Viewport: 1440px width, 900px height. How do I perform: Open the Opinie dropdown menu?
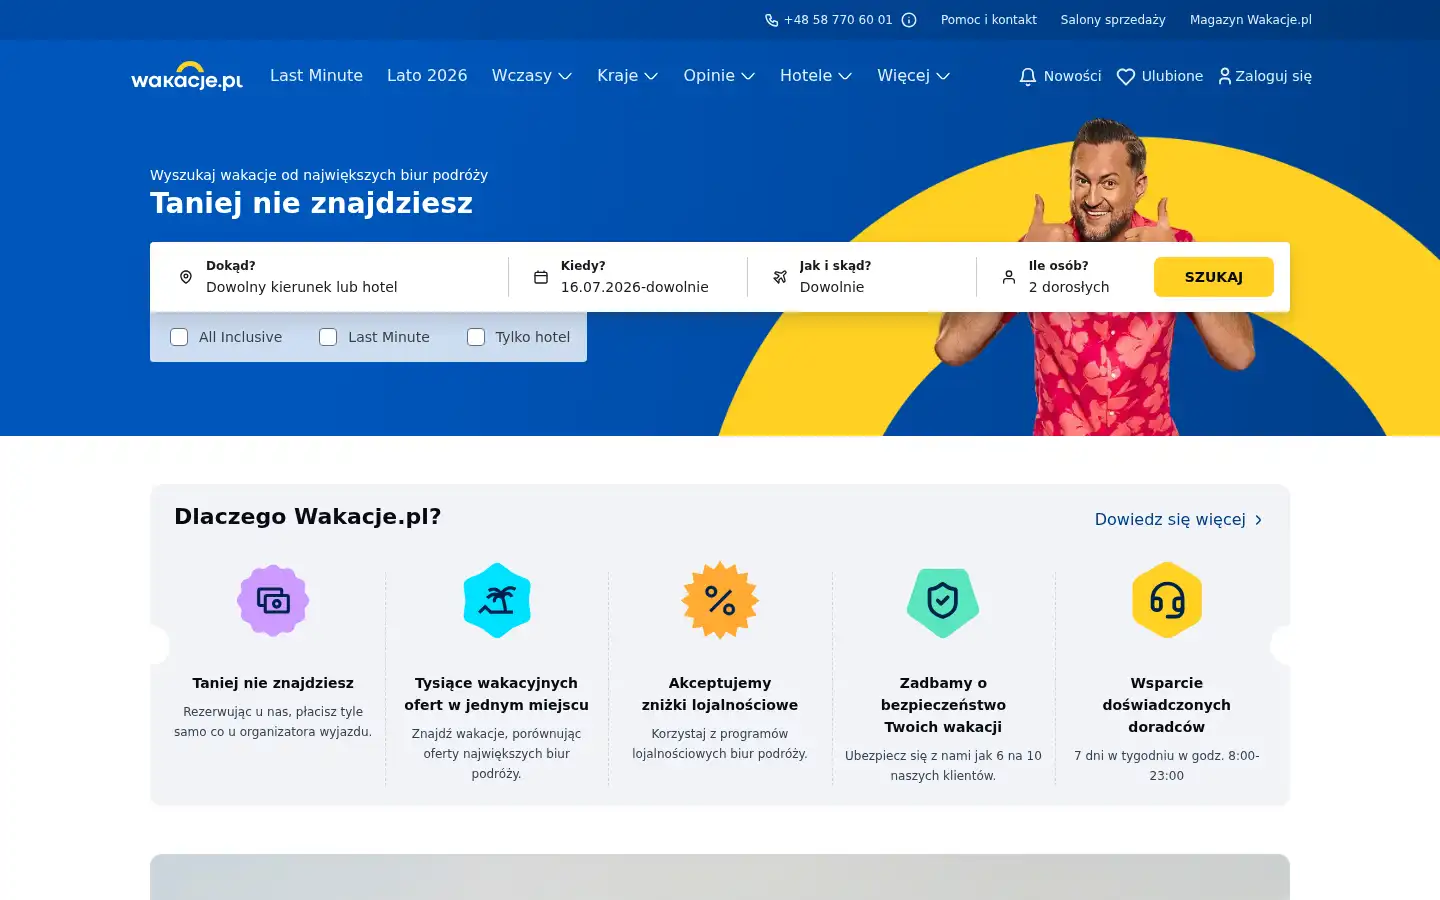tap(719, 76)
